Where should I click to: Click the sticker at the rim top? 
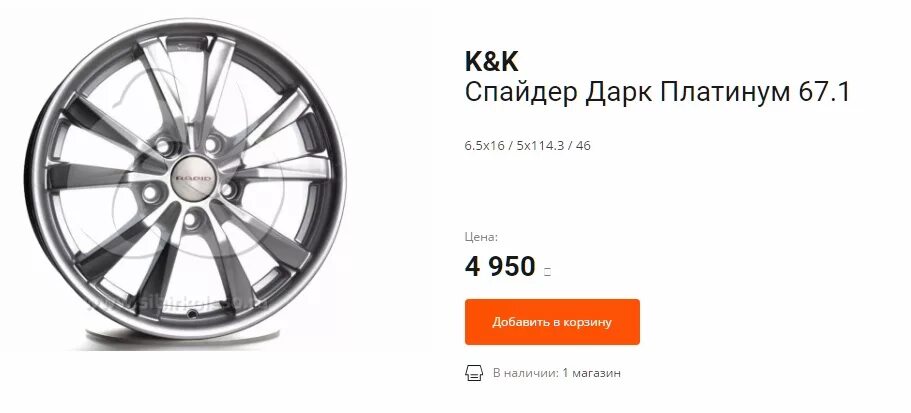click(x=187, y=43)
